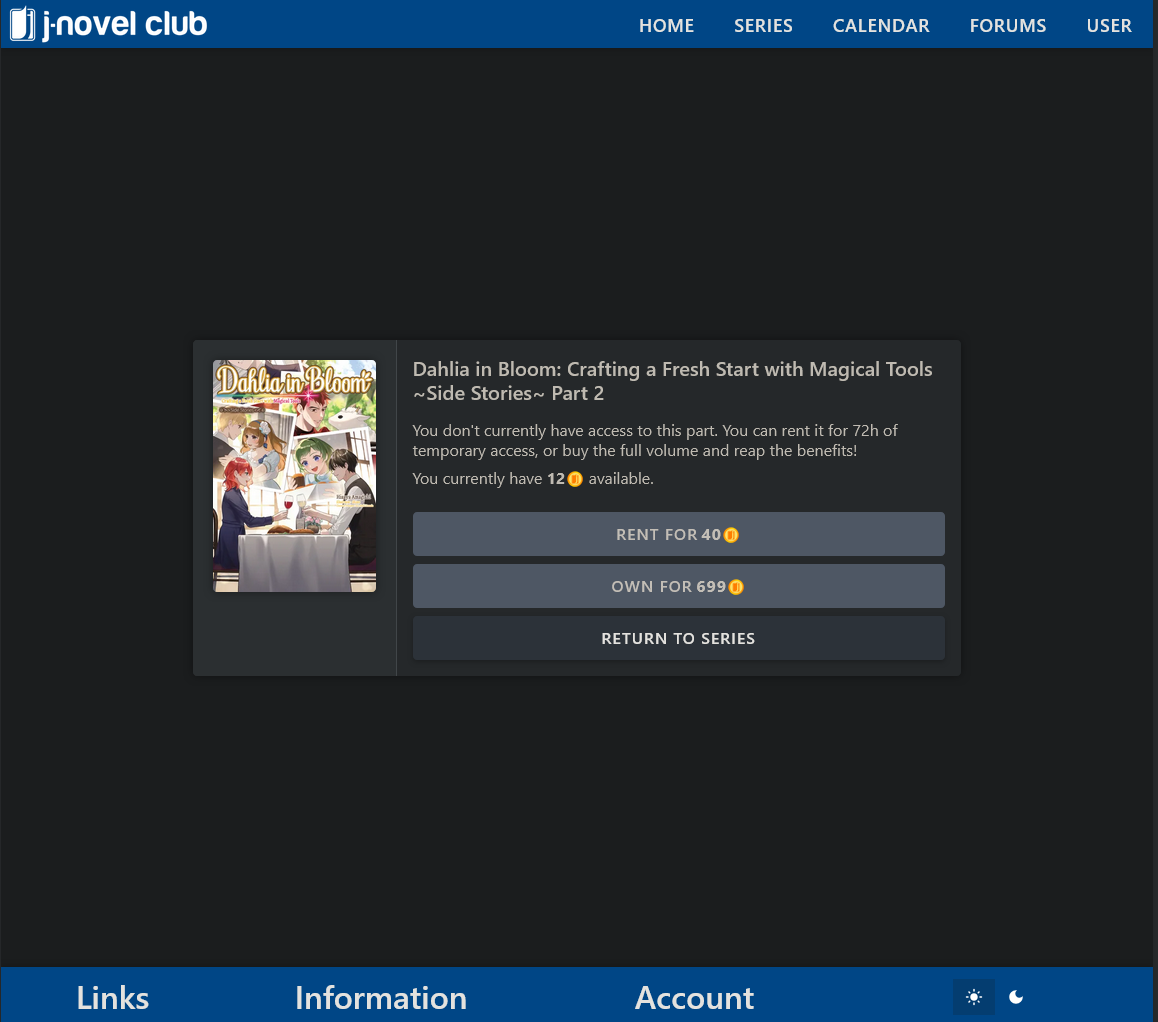Screen dimensions: 1158x1022
Task: Buy the volume with OWN FOR 699
Action: pos(678,586)
